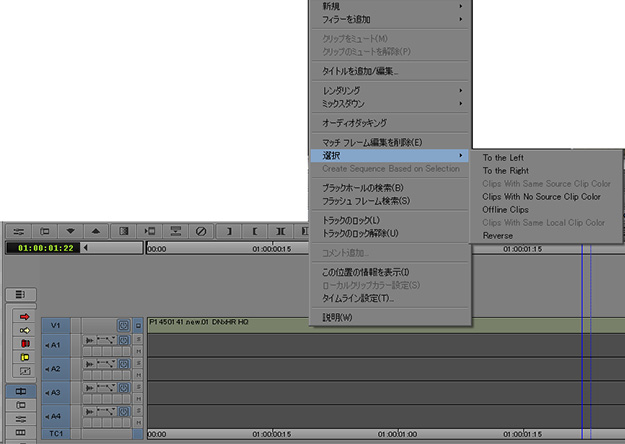Expand the 新規 submenu
This screenshot has width=625, height=444.
pyautogui.click(x=390, y=6)
